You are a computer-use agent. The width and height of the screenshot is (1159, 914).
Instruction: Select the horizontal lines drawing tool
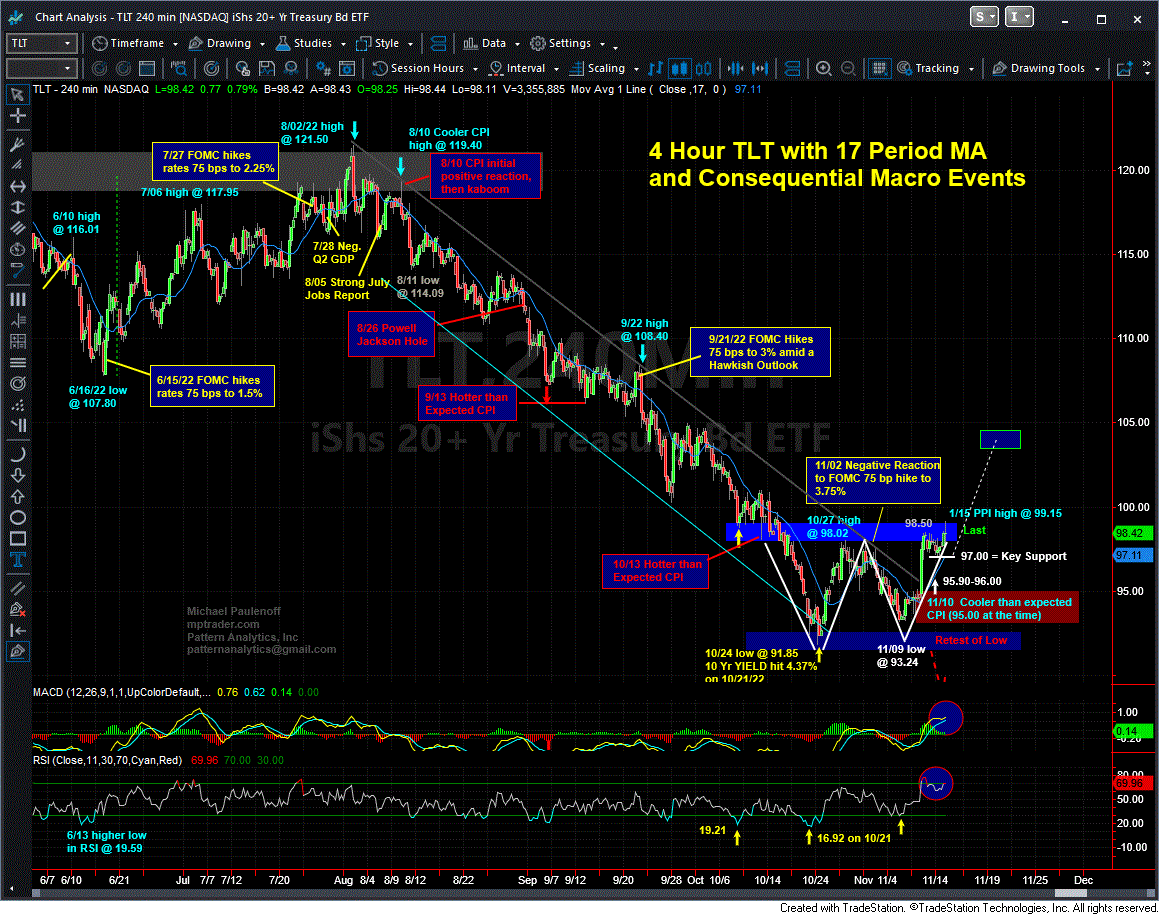point(17,362)
